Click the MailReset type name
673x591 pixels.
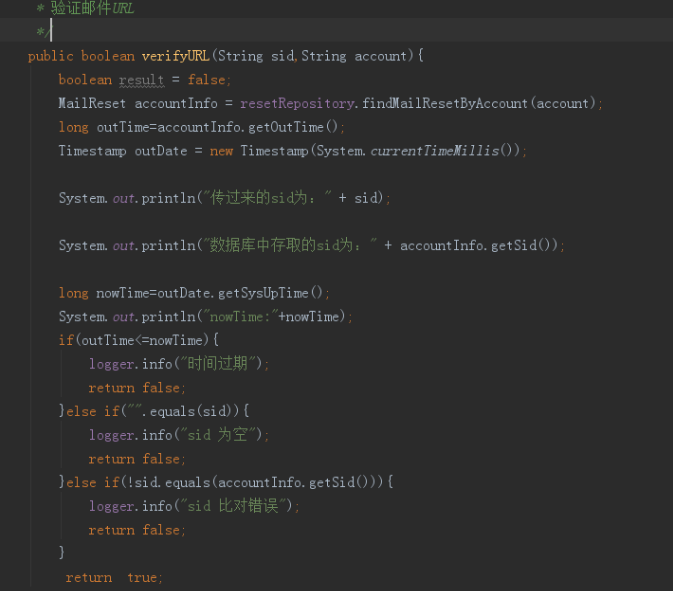92,103
